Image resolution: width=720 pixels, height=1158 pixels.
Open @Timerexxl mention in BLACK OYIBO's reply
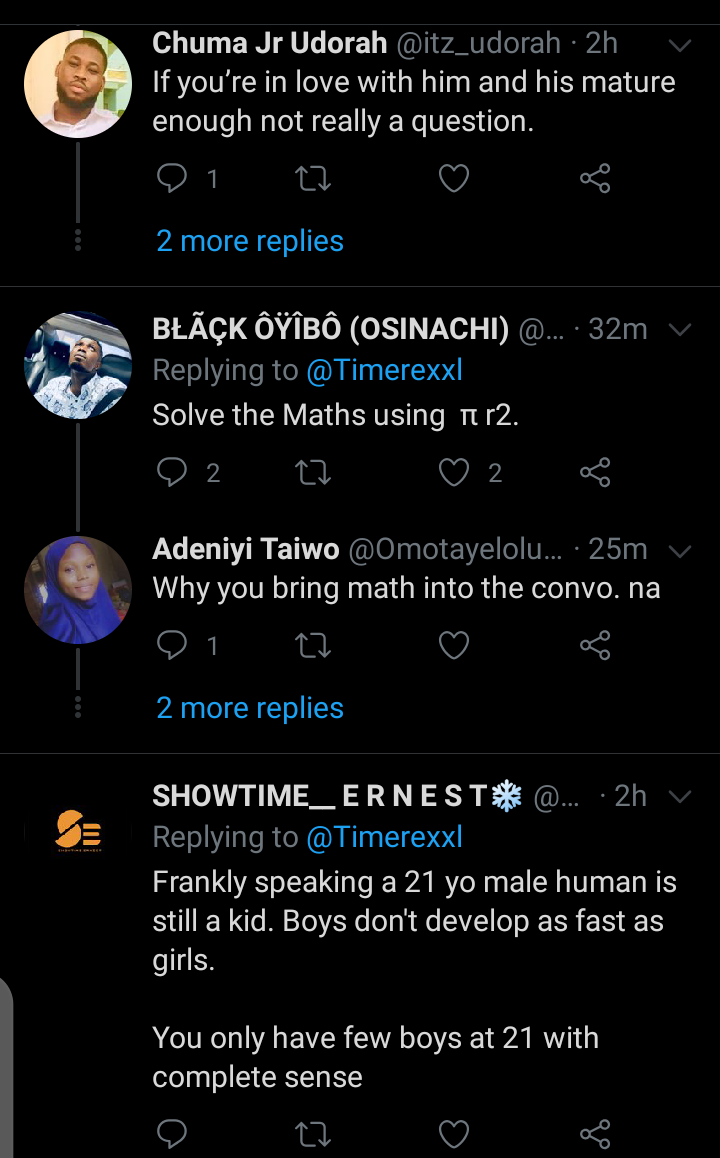(384, 370)
